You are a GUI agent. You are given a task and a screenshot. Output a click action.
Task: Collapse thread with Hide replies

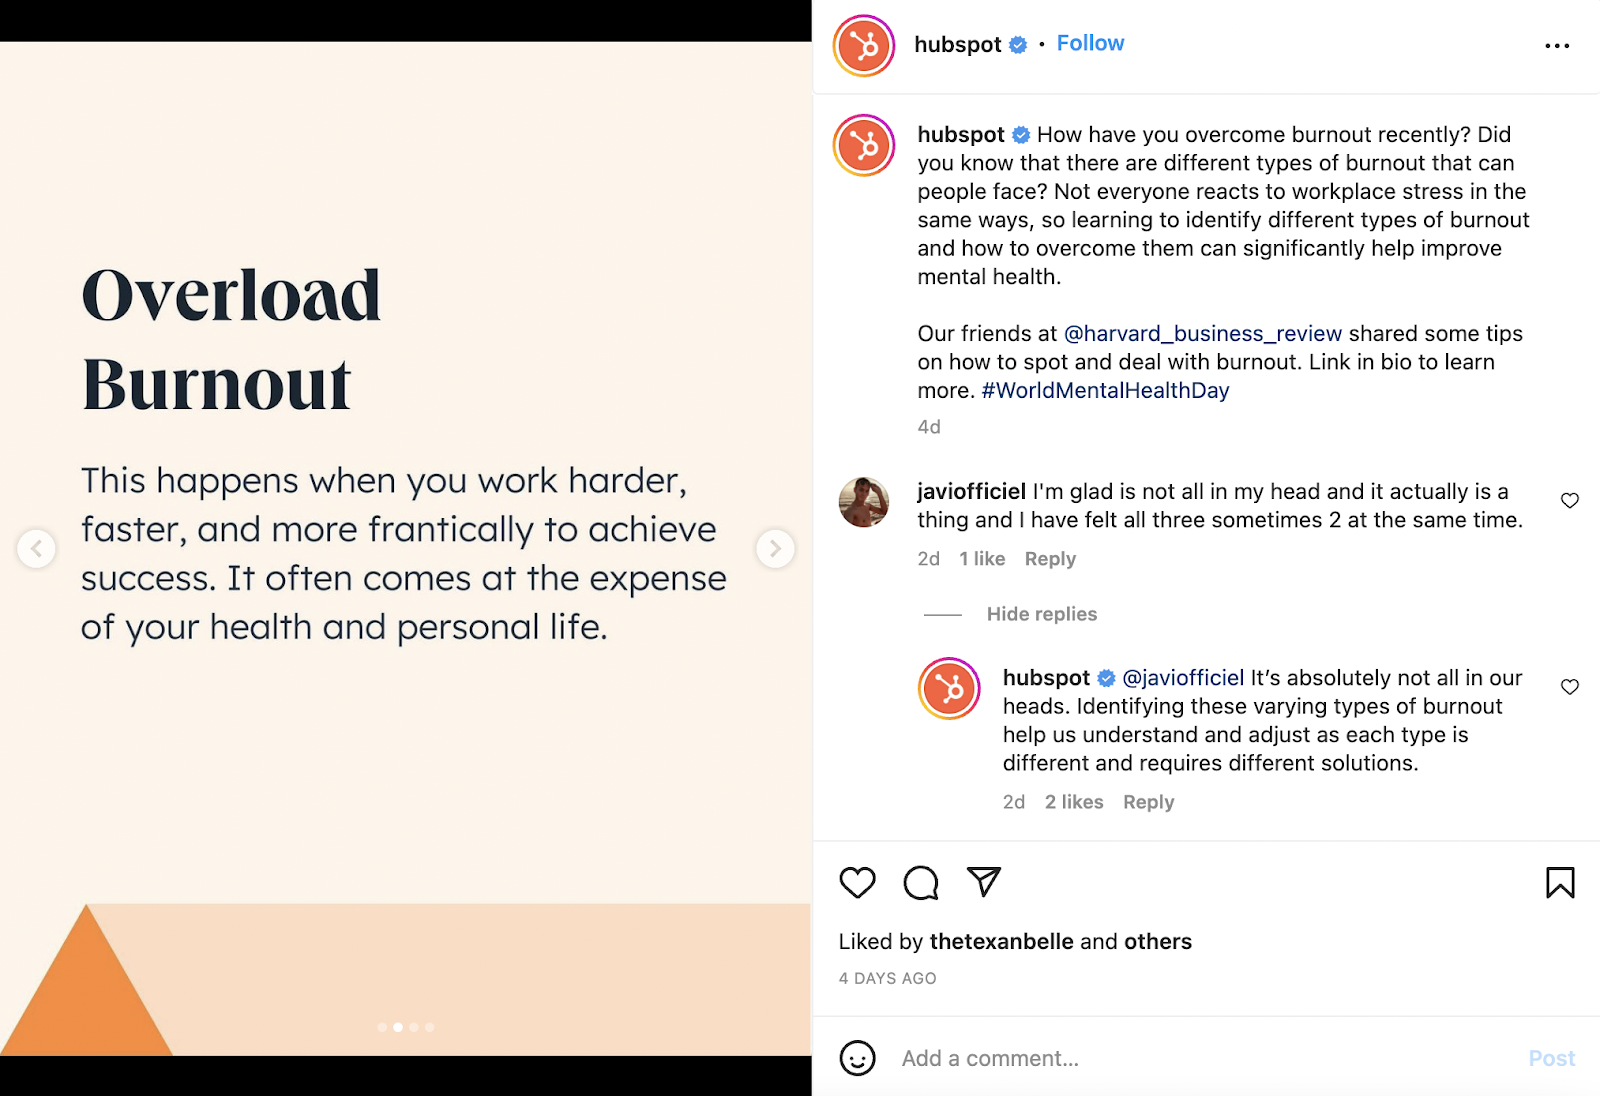click(x=1041, y=614)
